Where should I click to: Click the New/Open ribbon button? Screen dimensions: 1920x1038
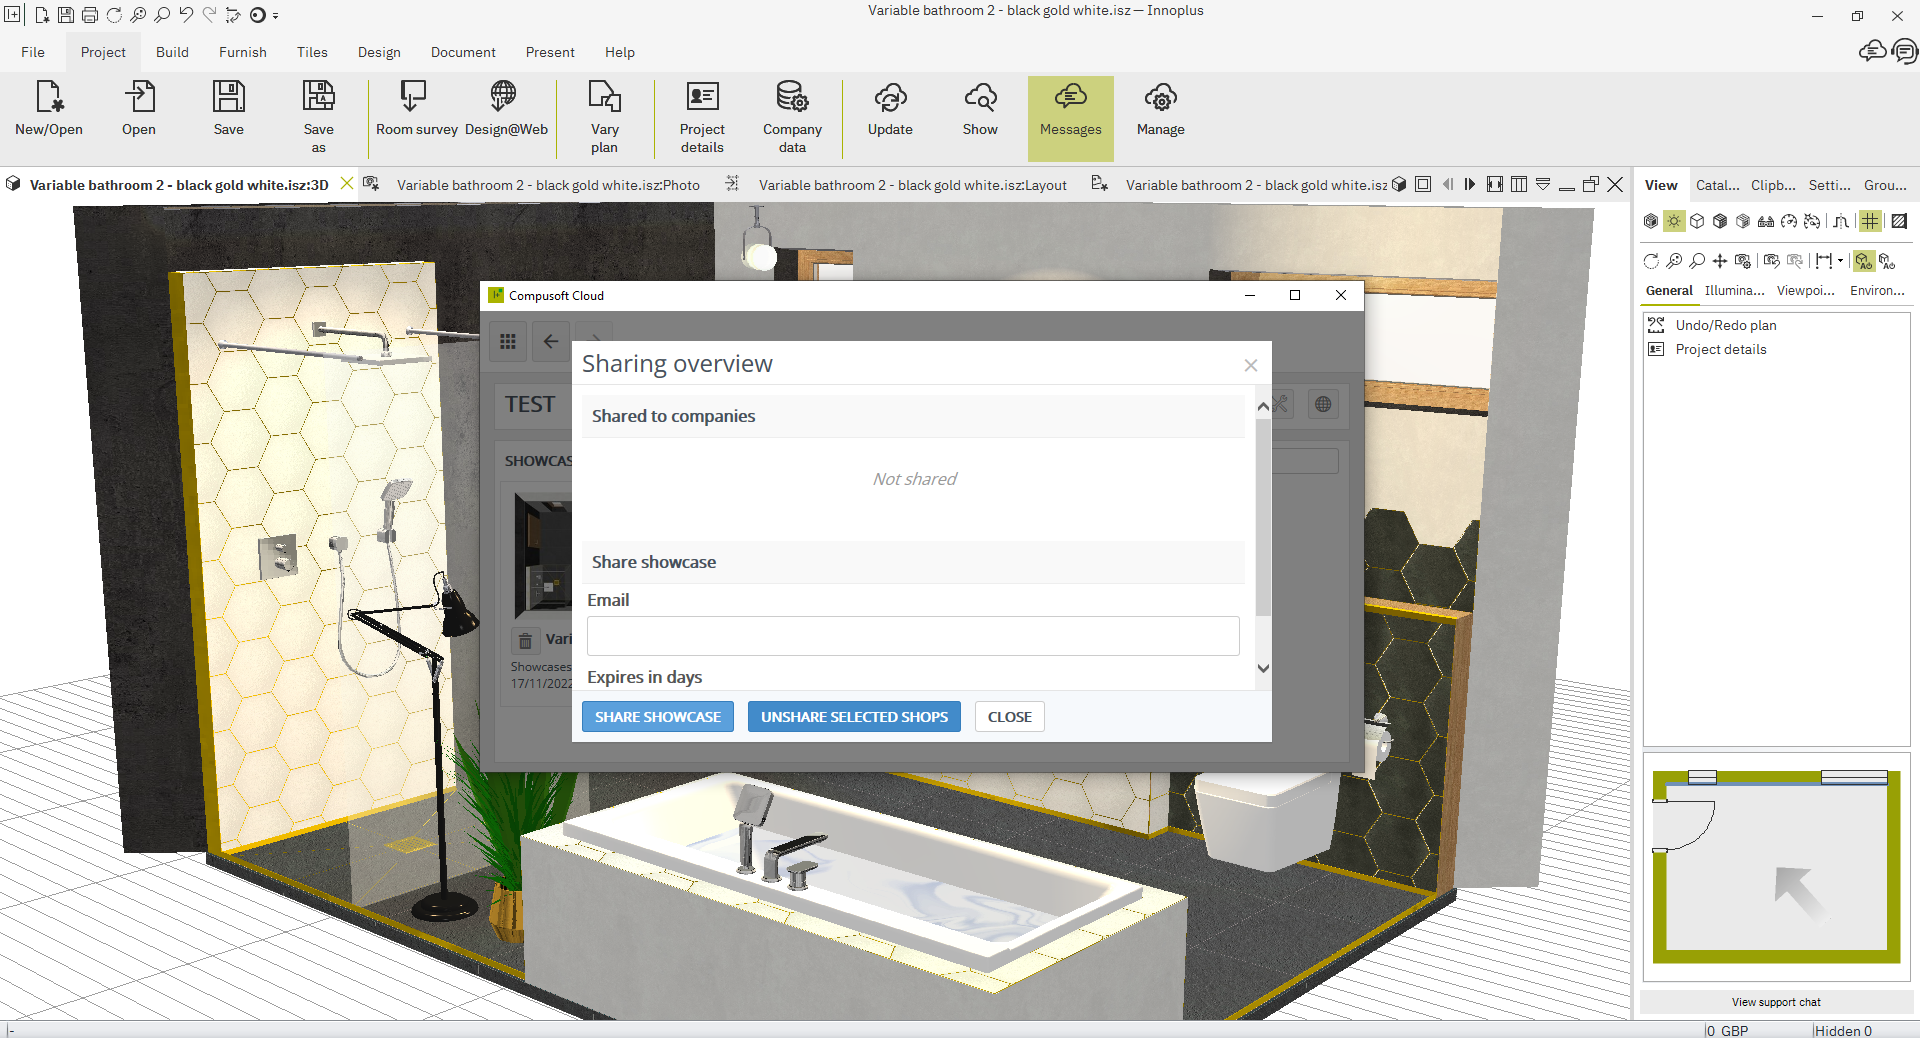49,110
